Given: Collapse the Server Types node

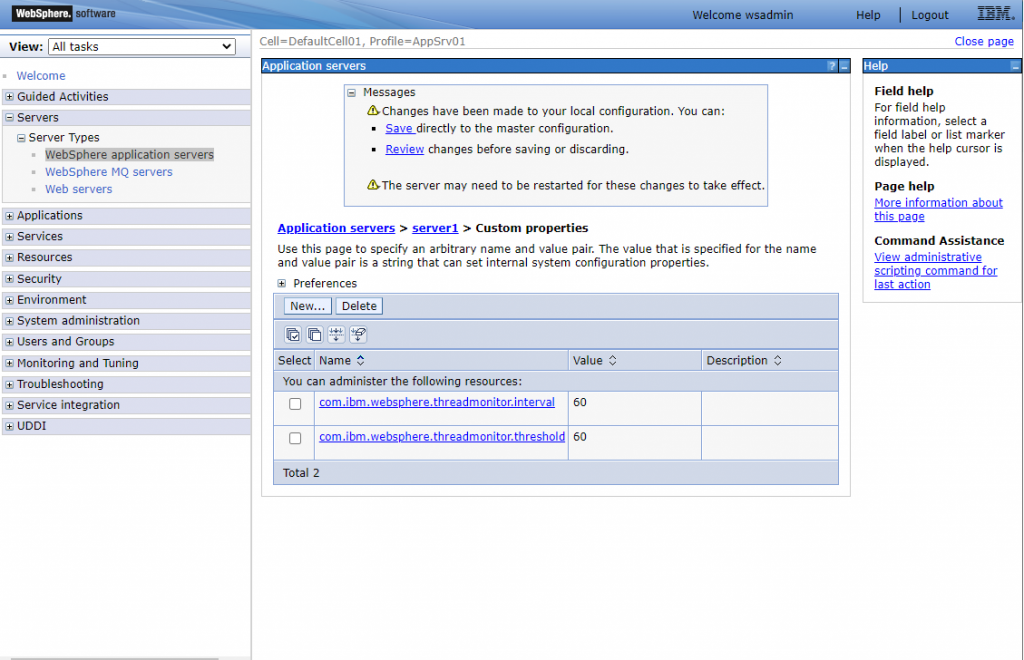Looking at the screenshot, I should 21,138.
